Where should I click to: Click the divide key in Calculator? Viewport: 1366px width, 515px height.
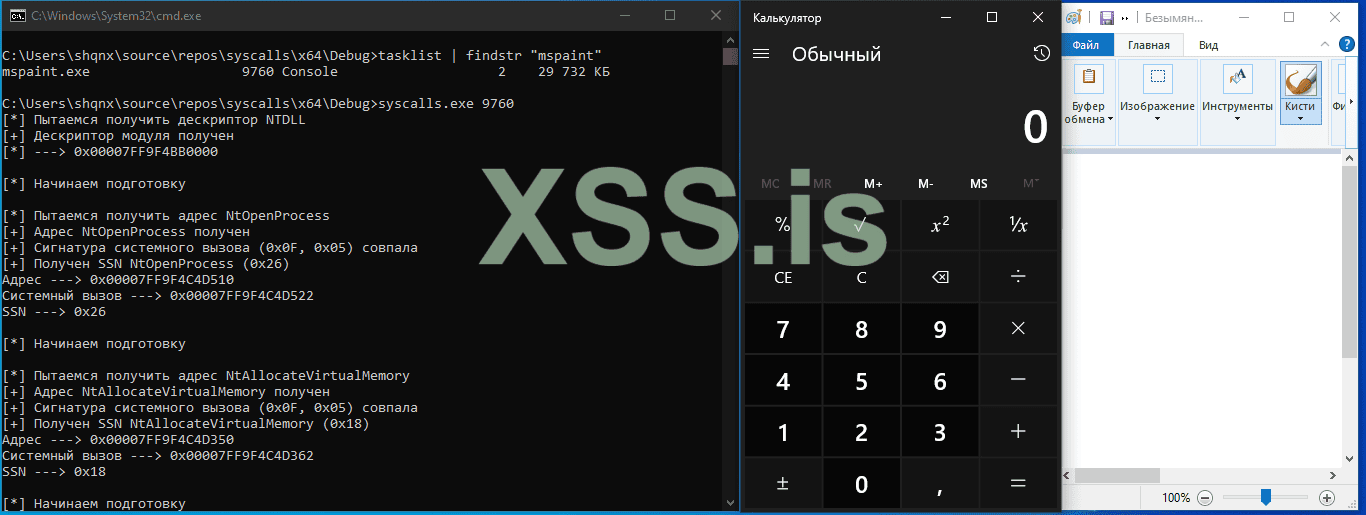(1018, 277)
